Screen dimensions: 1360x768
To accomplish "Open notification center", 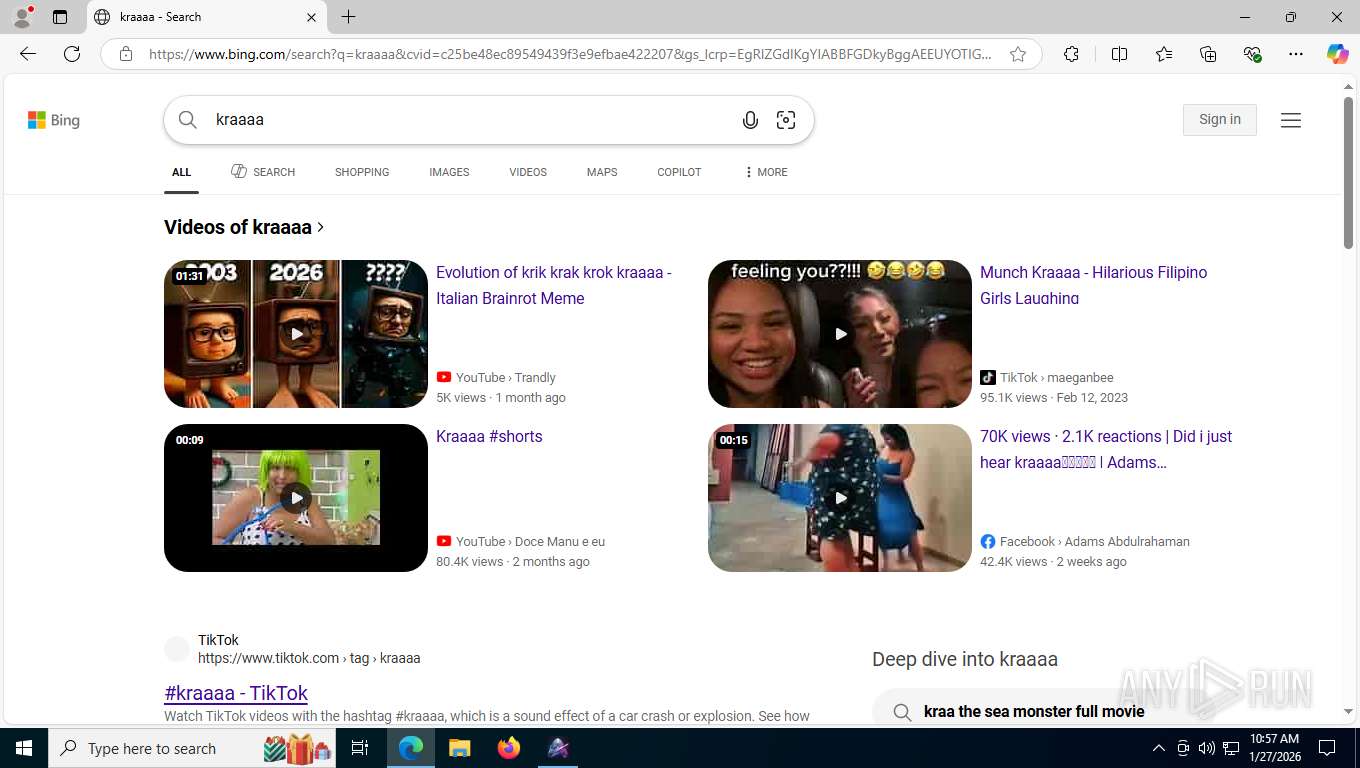I will [1327, 748].
